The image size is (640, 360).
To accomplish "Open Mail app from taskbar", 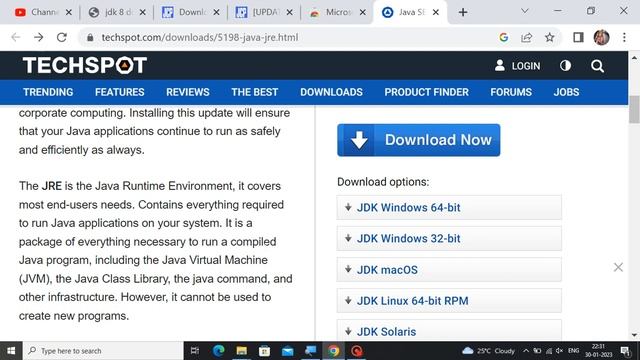I will 287,351.
